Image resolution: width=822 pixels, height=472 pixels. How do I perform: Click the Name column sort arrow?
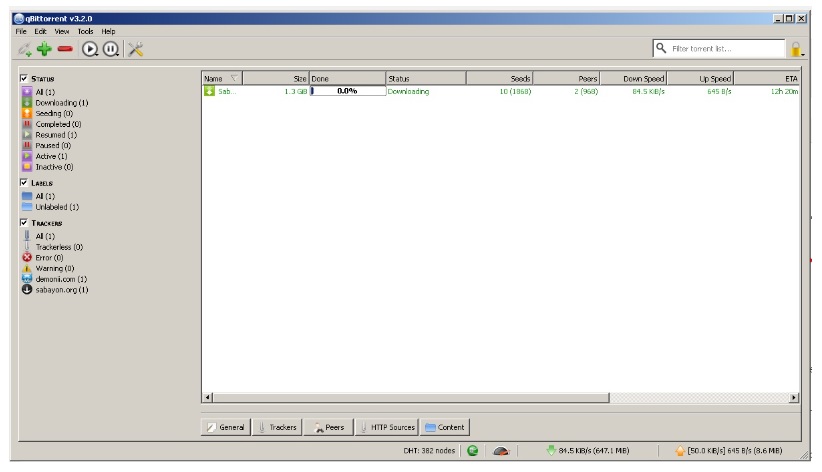coord(234,78)
